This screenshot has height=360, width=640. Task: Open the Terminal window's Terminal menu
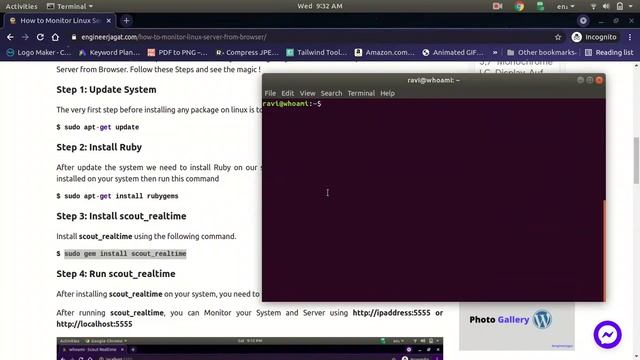pyautogui.click(x=361, y=93)
